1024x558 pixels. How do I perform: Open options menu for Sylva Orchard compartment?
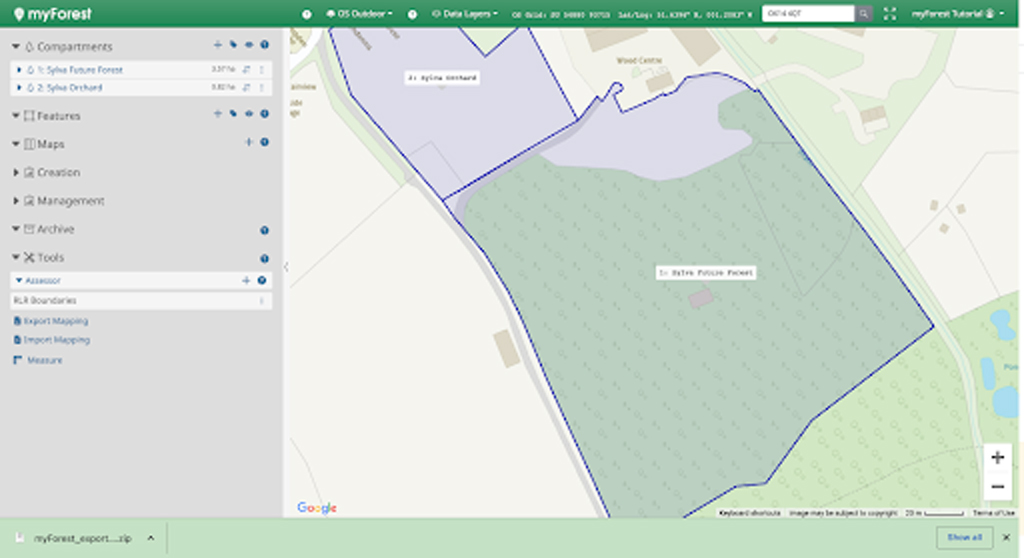(x=262, y=88)
